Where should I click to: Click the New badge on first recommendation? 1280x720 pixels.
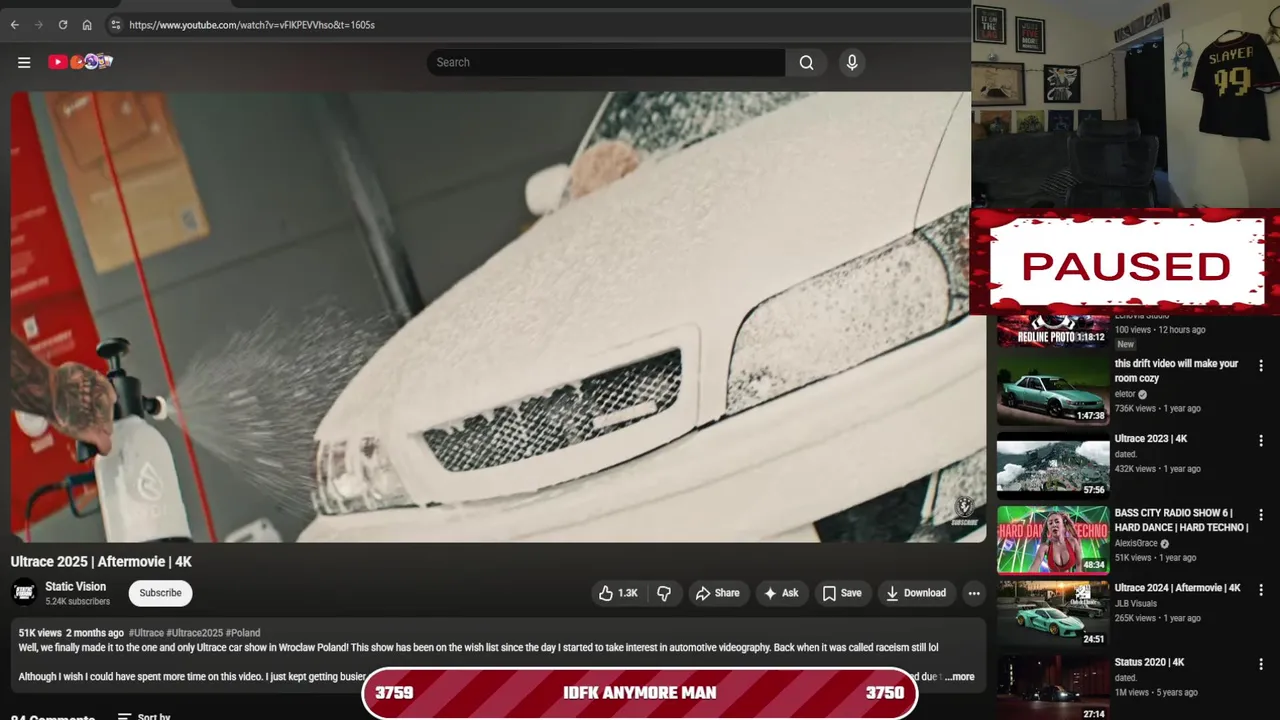(x=1125, y=344)
